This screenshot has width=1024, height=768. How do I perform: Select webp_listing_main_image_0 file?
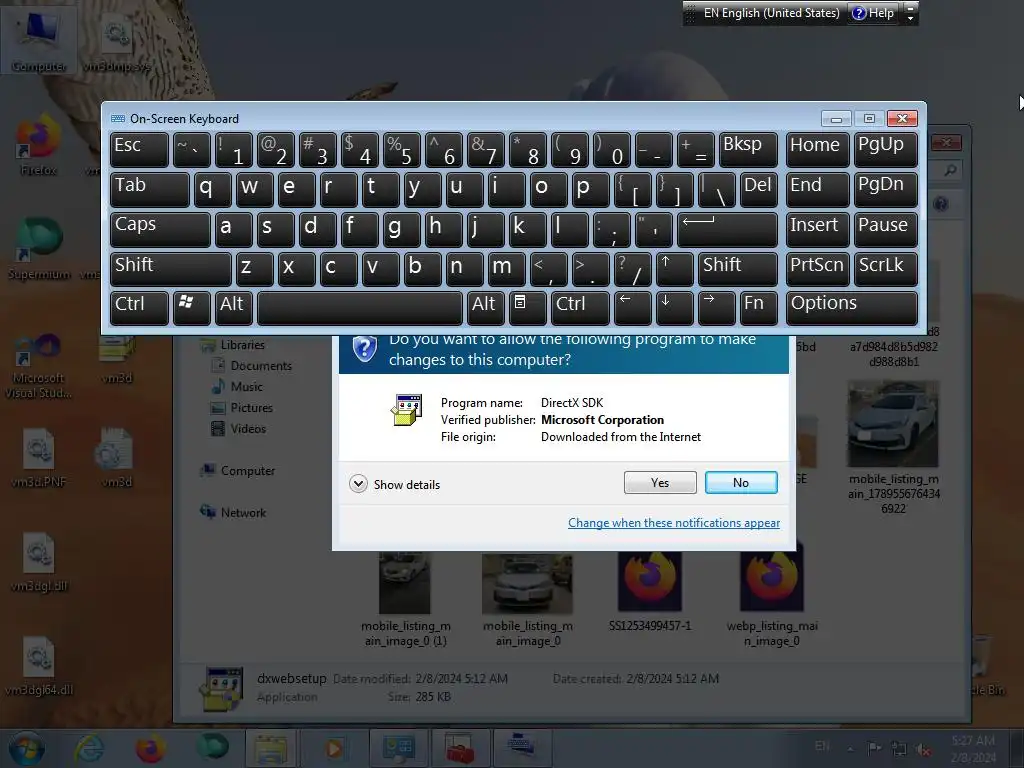pyautogui.click(x=772, y=598)
